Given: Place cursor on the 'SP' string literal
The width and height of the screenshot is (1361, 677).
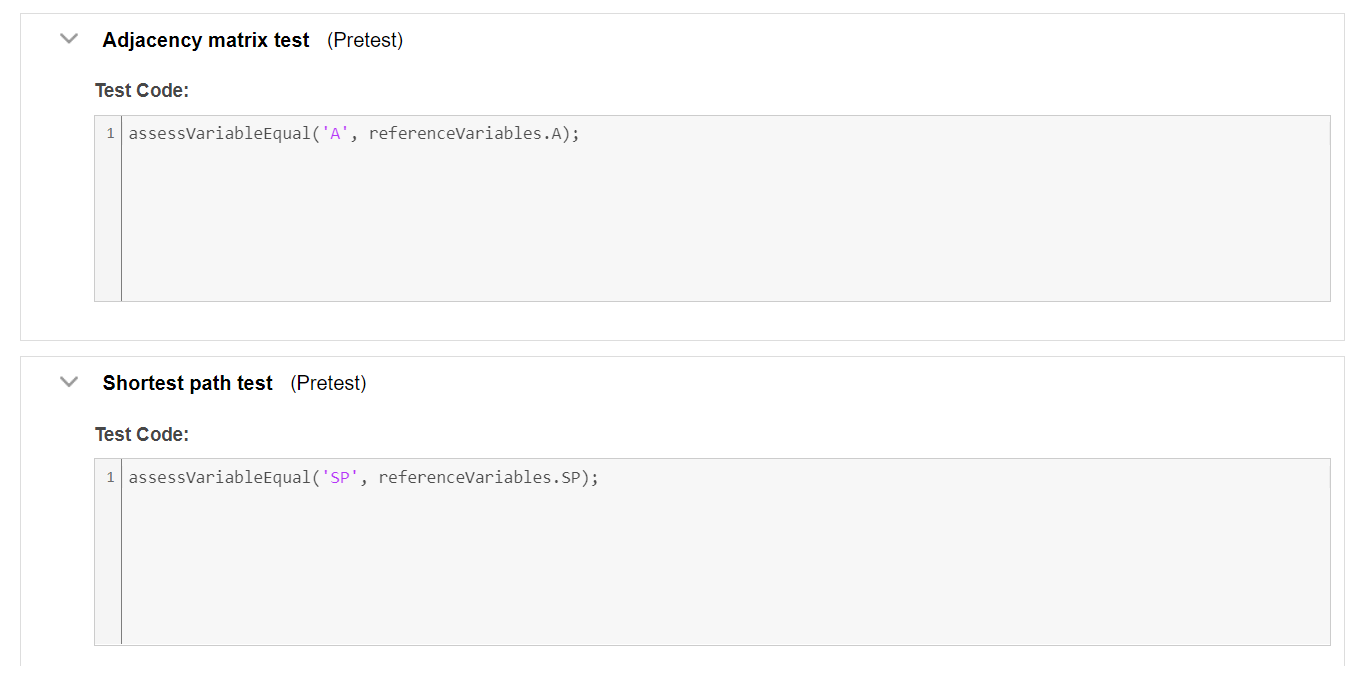Looking at the screenshot, I should pos(340,478).
